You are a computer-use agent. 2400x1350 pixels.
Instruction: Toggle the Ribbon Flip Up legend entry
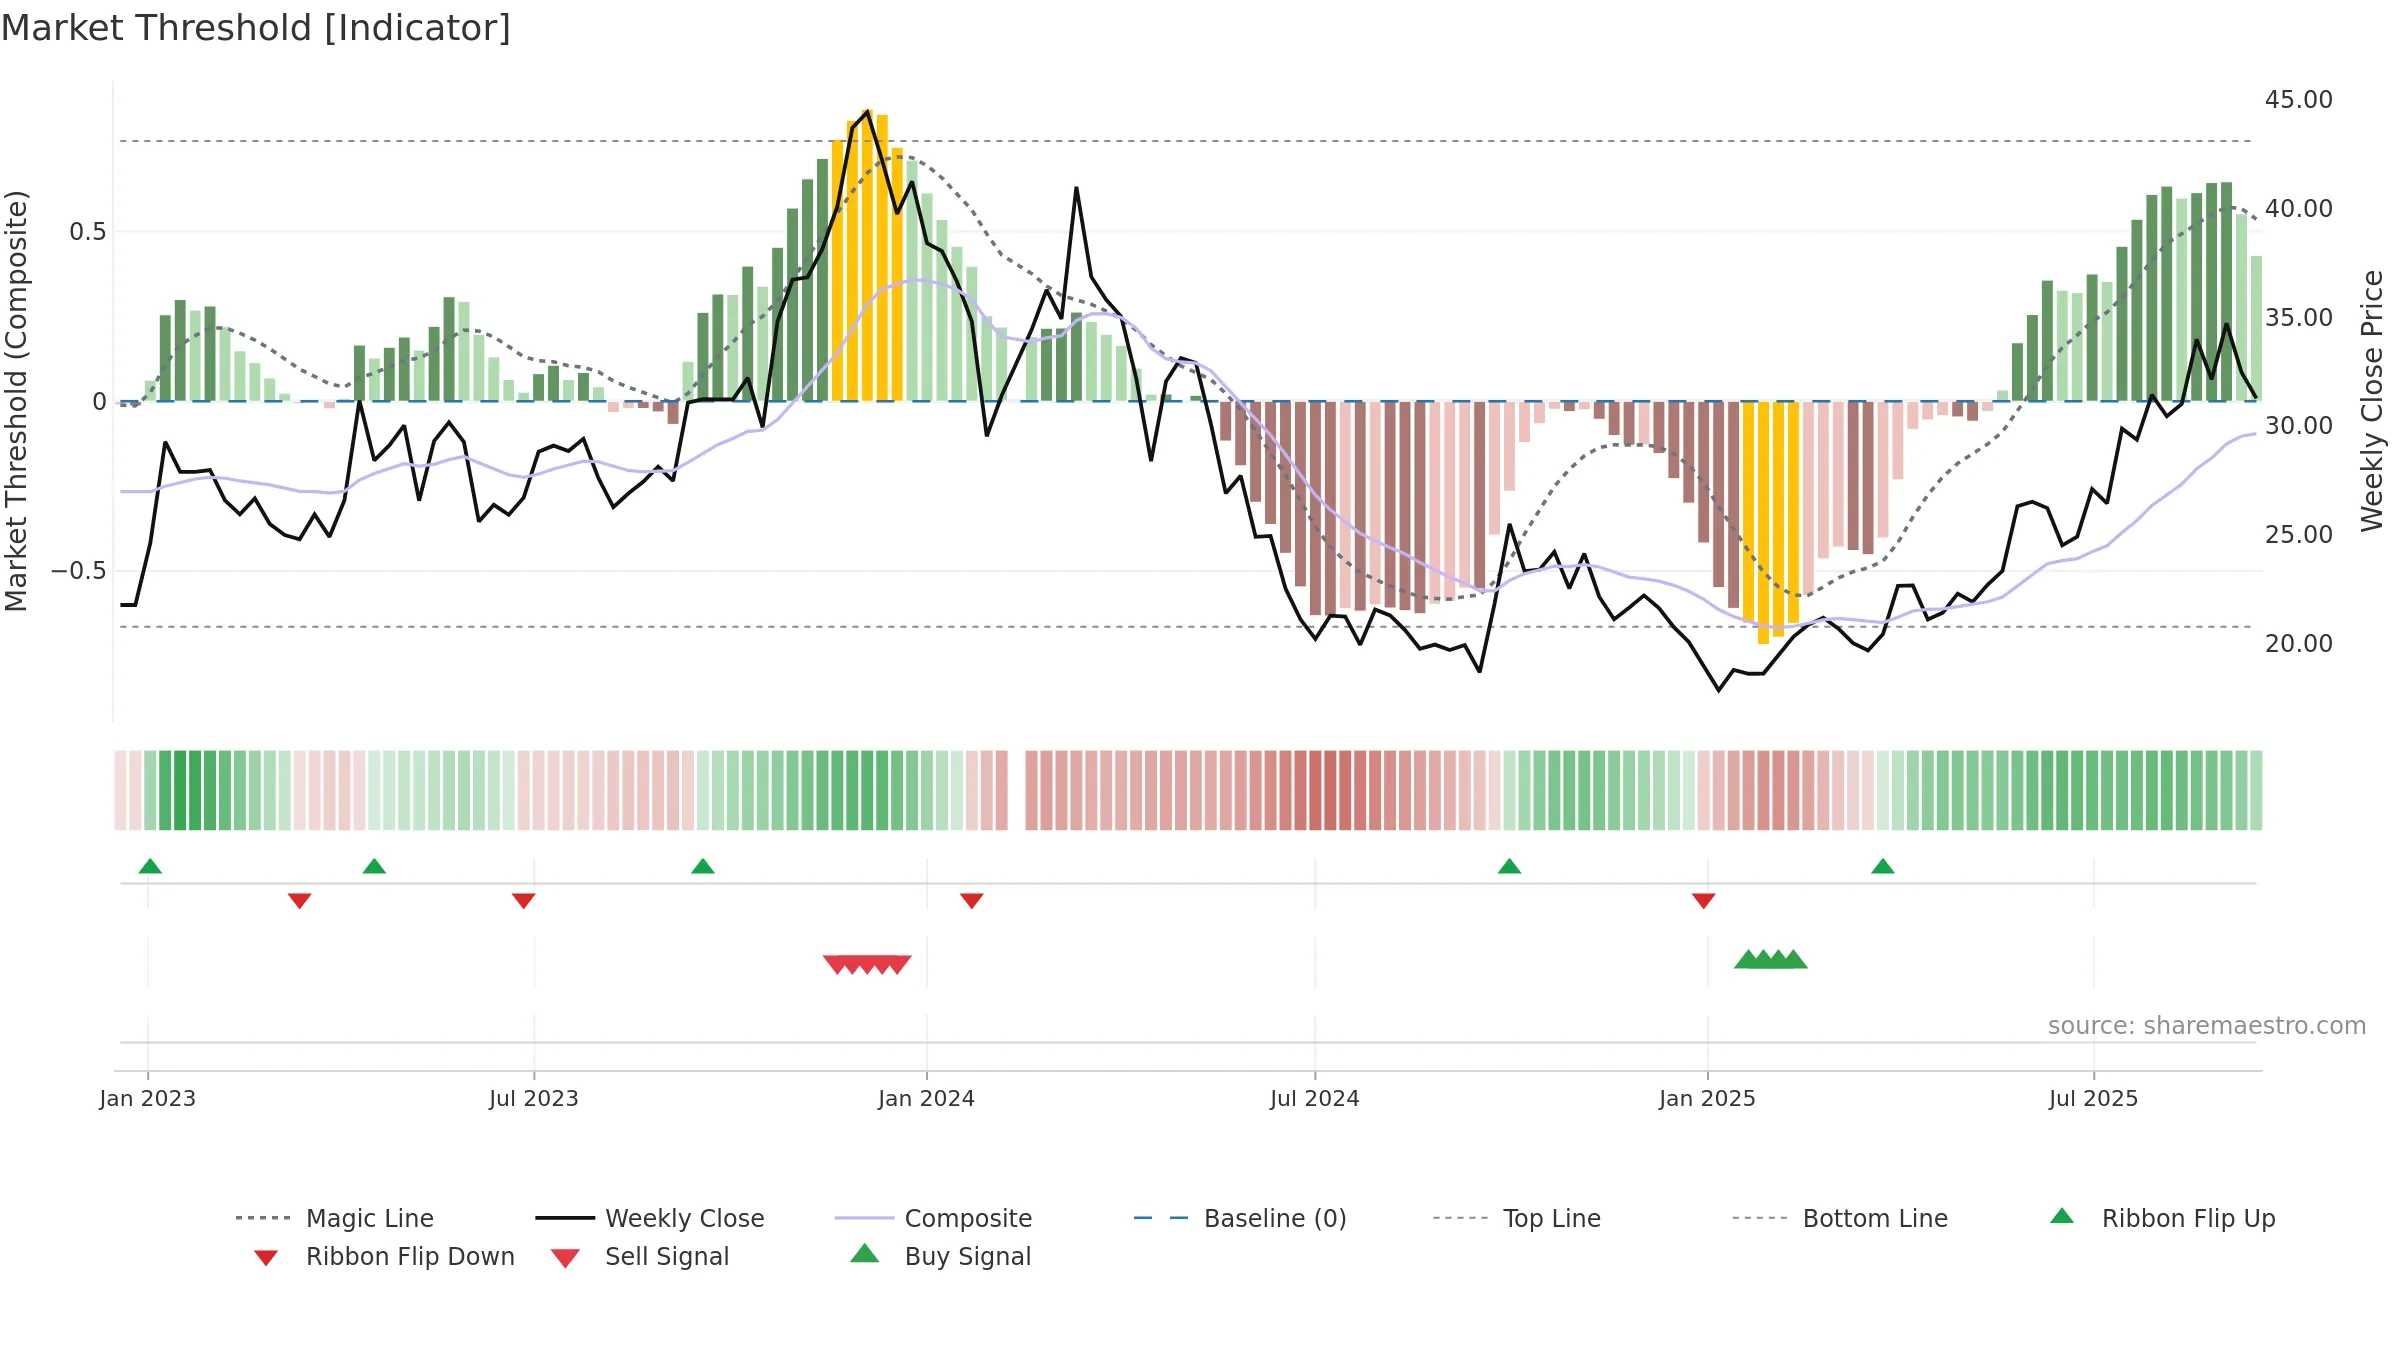(2162, 1218)
